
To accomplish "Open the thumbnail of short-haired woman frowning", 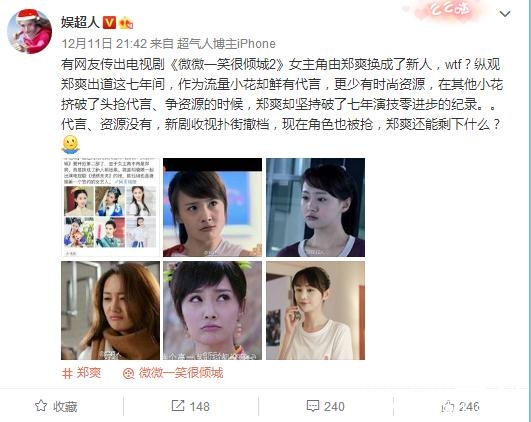I will [212, 207].
